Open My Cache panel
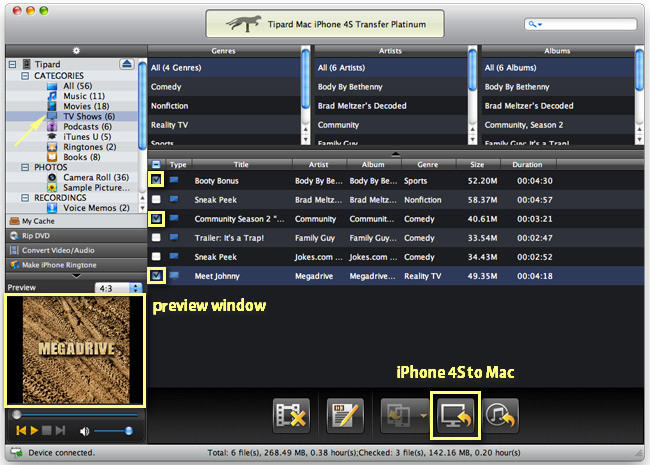 [76, 221]
